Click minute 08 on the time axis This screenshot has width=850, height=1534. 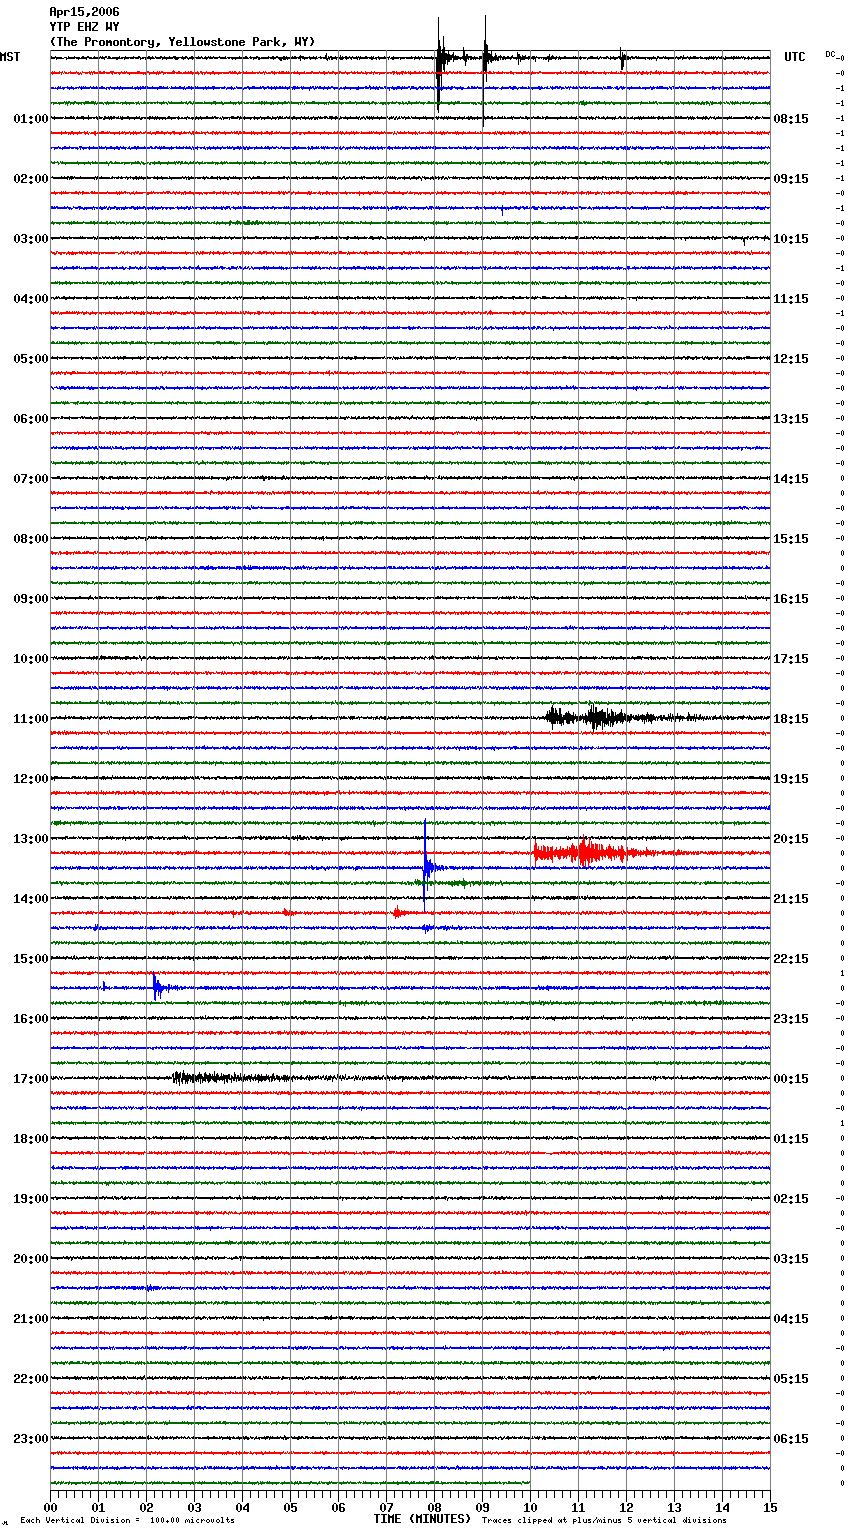pos(434,1507)
